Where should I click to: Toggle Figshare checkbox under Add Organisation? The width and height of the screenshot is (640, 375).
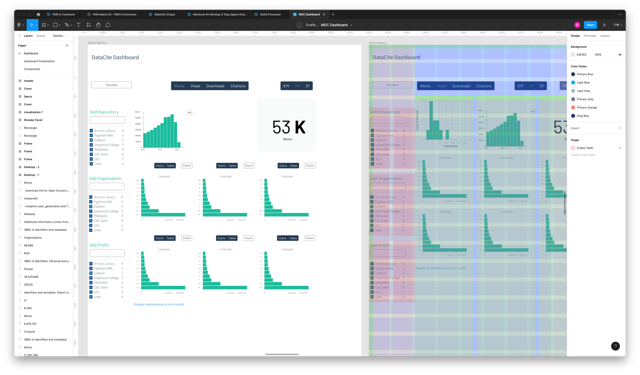tap(91, 202)
